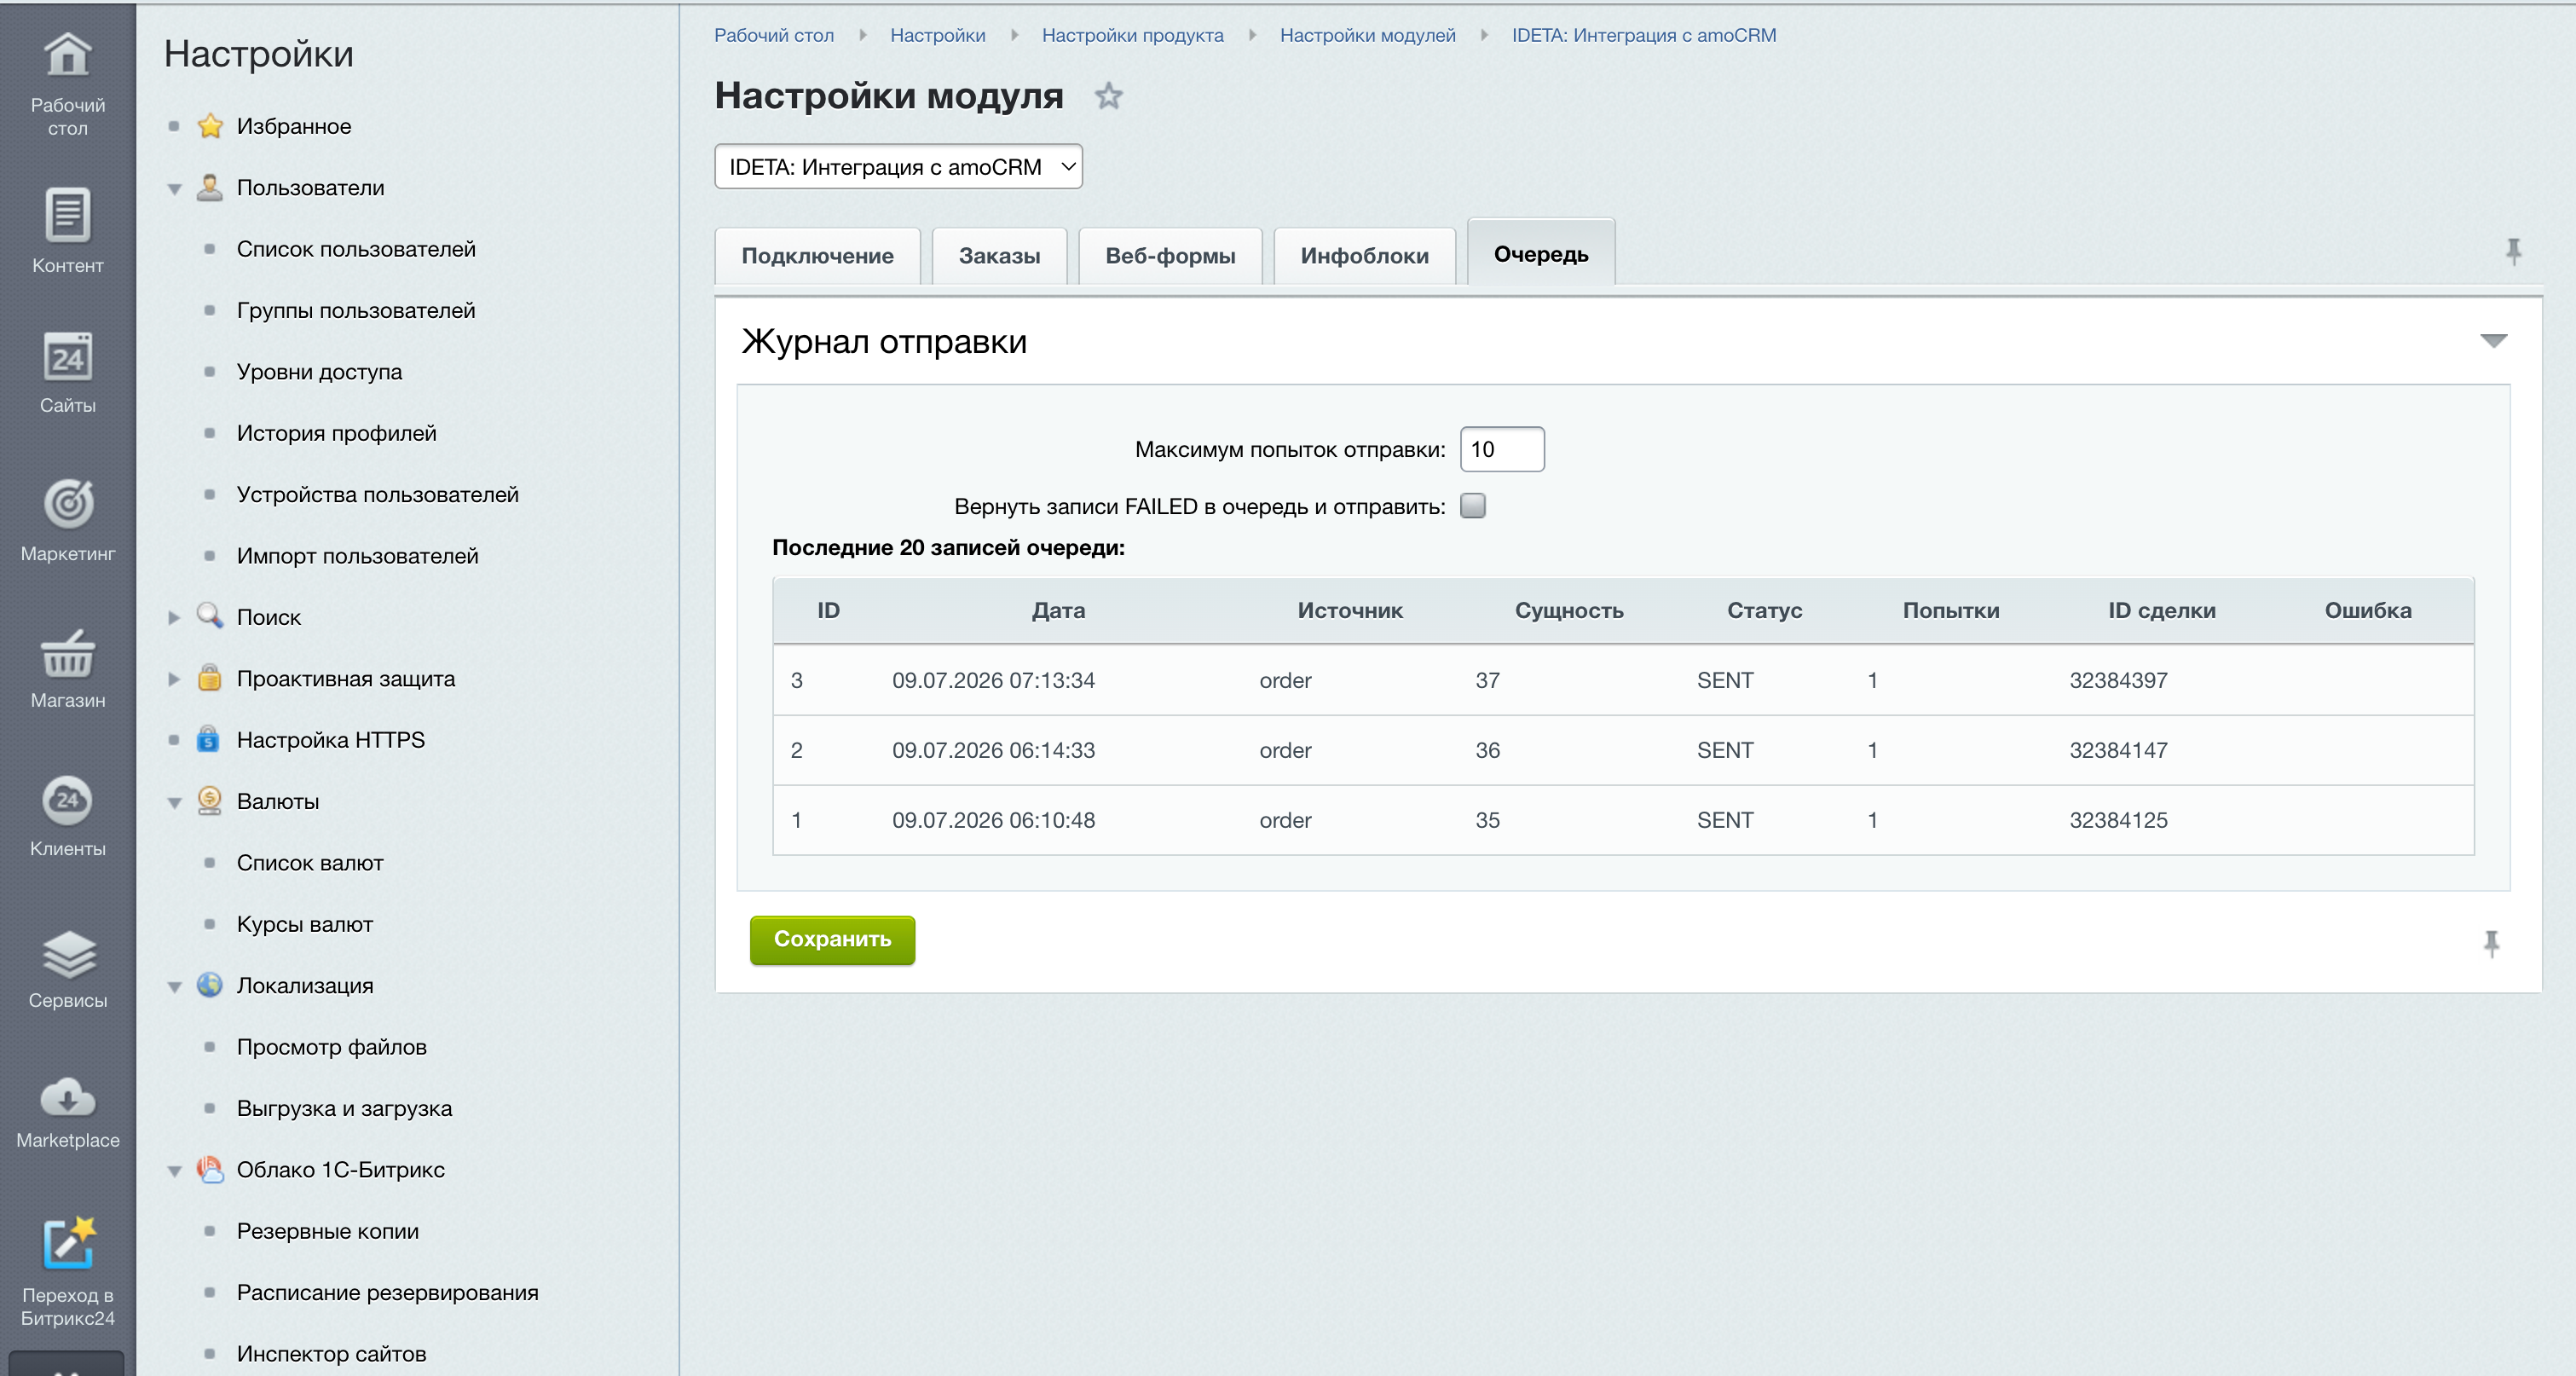Switch to the Веб-формы tab
This screenshot has height=1376, width=2576.
[x=1170, y=256]
